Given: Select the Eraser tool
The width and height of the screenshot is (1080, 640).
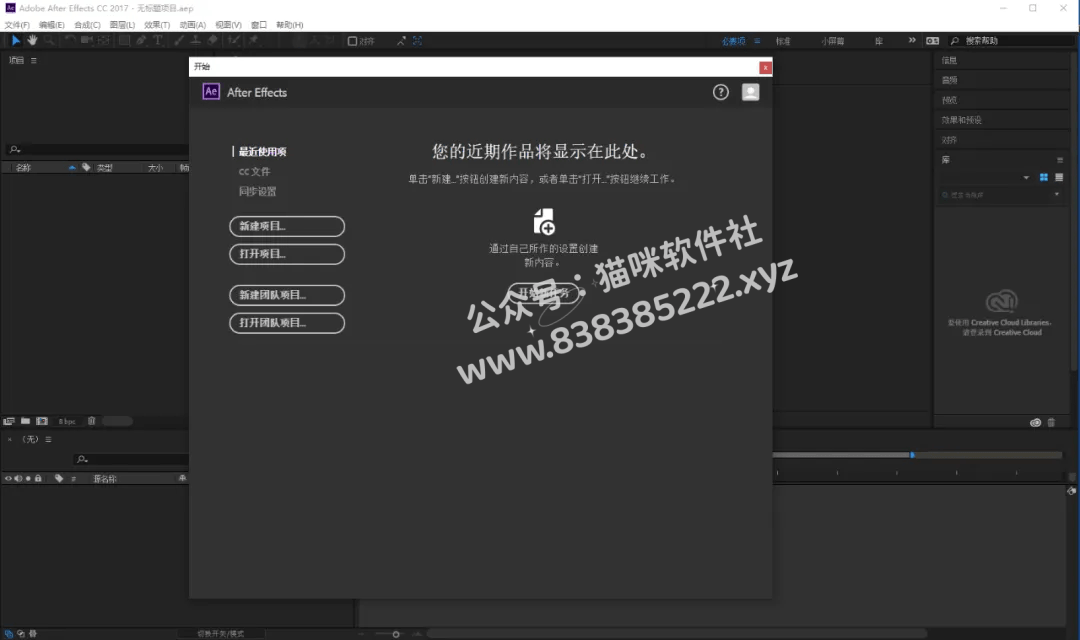Looking at the screenshot, I should 213,41.
